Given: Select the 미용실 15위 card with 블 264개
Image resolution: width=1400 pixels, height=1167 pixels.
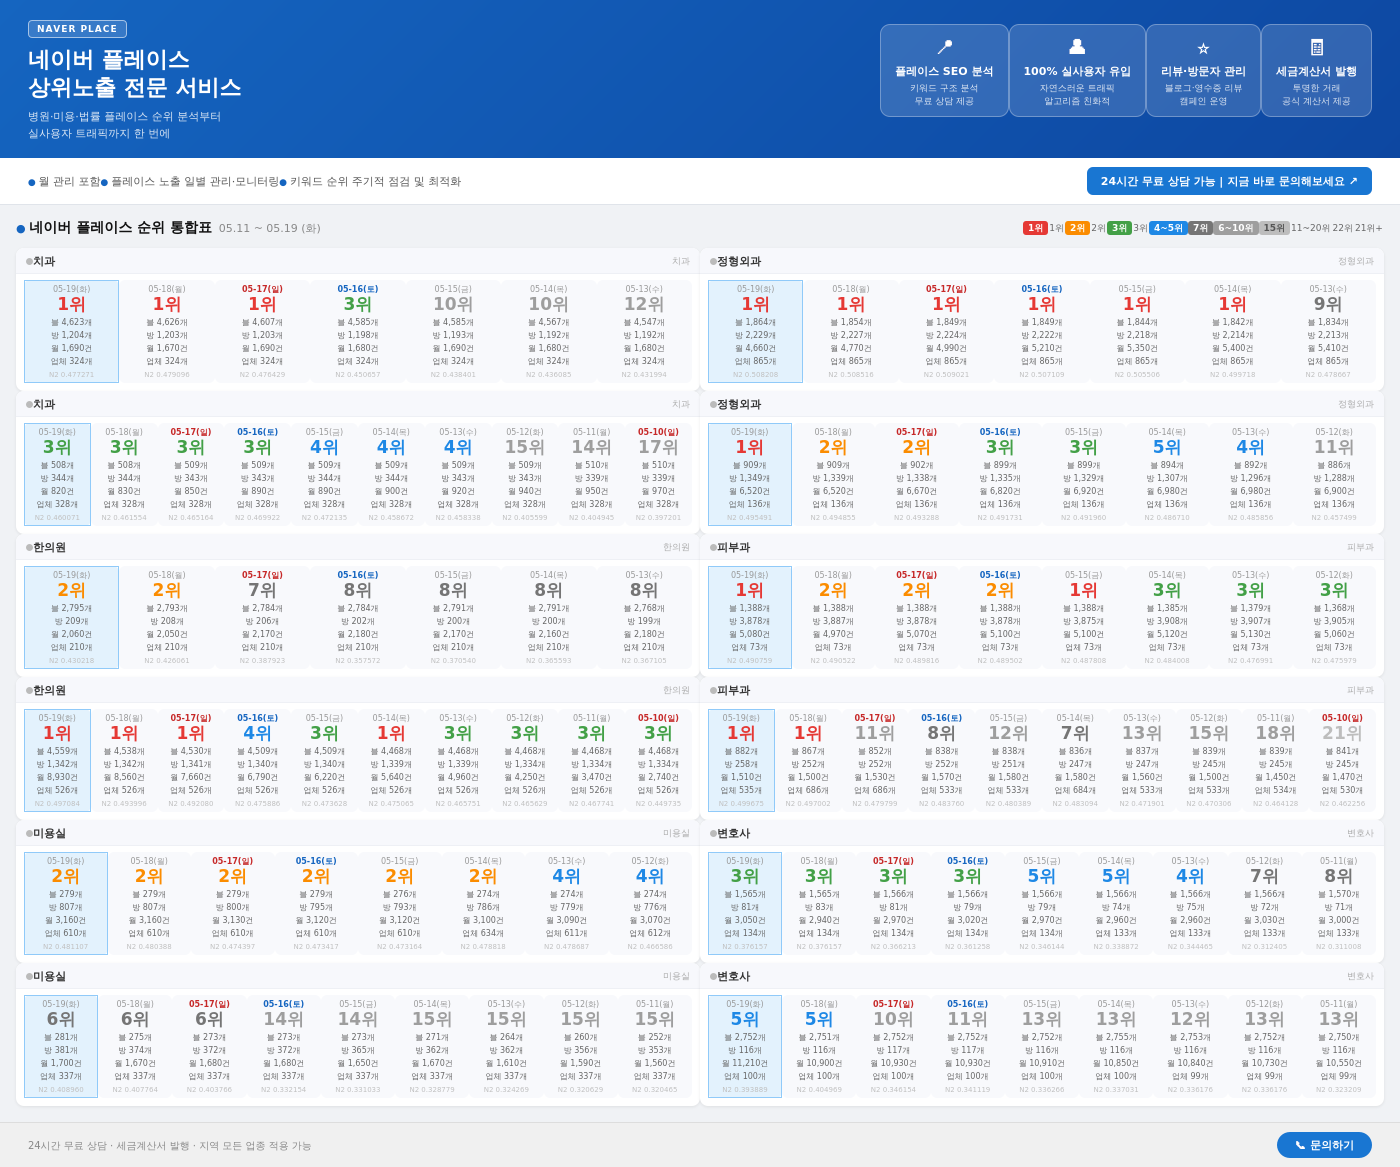Looking at the screenshot, I should tap(505, 1046).
